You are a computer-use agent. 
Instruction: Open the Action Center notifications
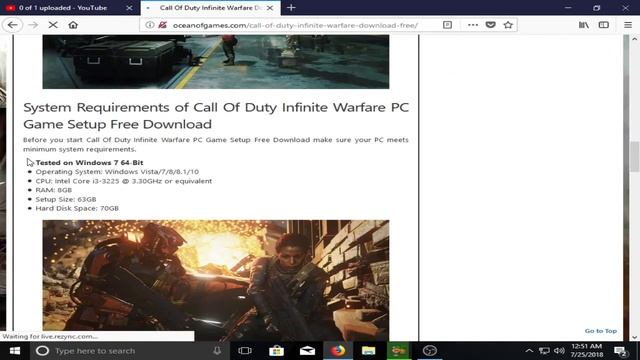click(620, 351)
